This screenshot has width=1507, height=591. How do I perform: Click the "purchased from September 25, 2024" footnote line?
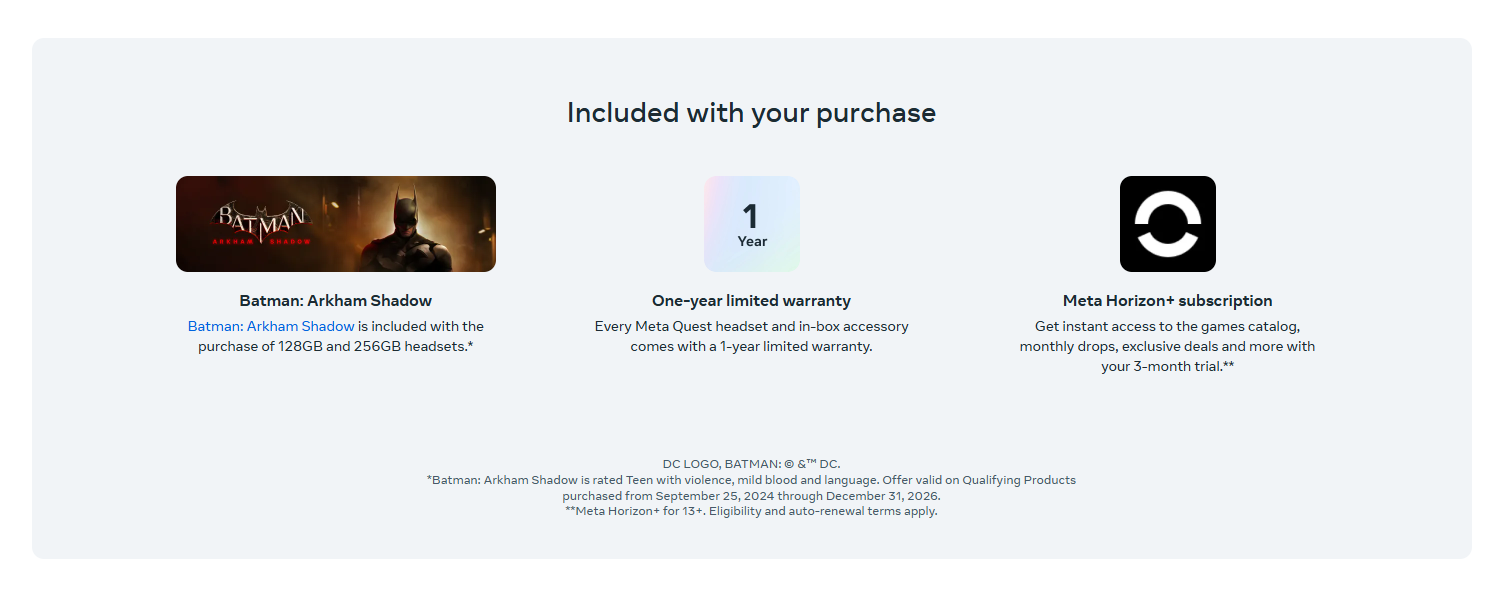[x=751, y=496]
